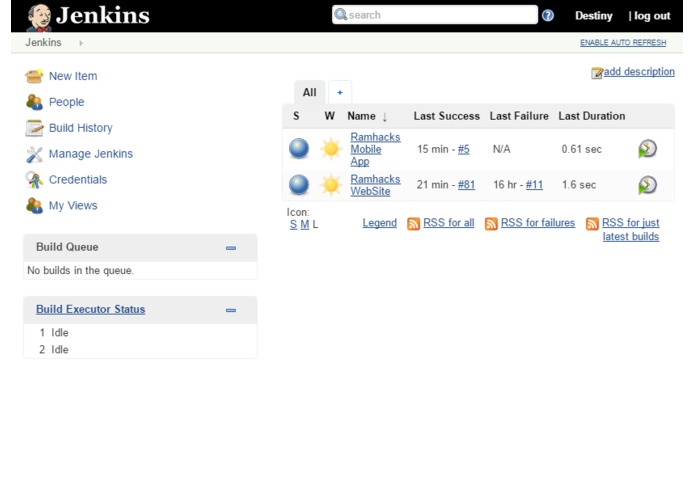Viewport: 695px width, 494px height.
Task: Sort by Last Success column
Action: 447,116
